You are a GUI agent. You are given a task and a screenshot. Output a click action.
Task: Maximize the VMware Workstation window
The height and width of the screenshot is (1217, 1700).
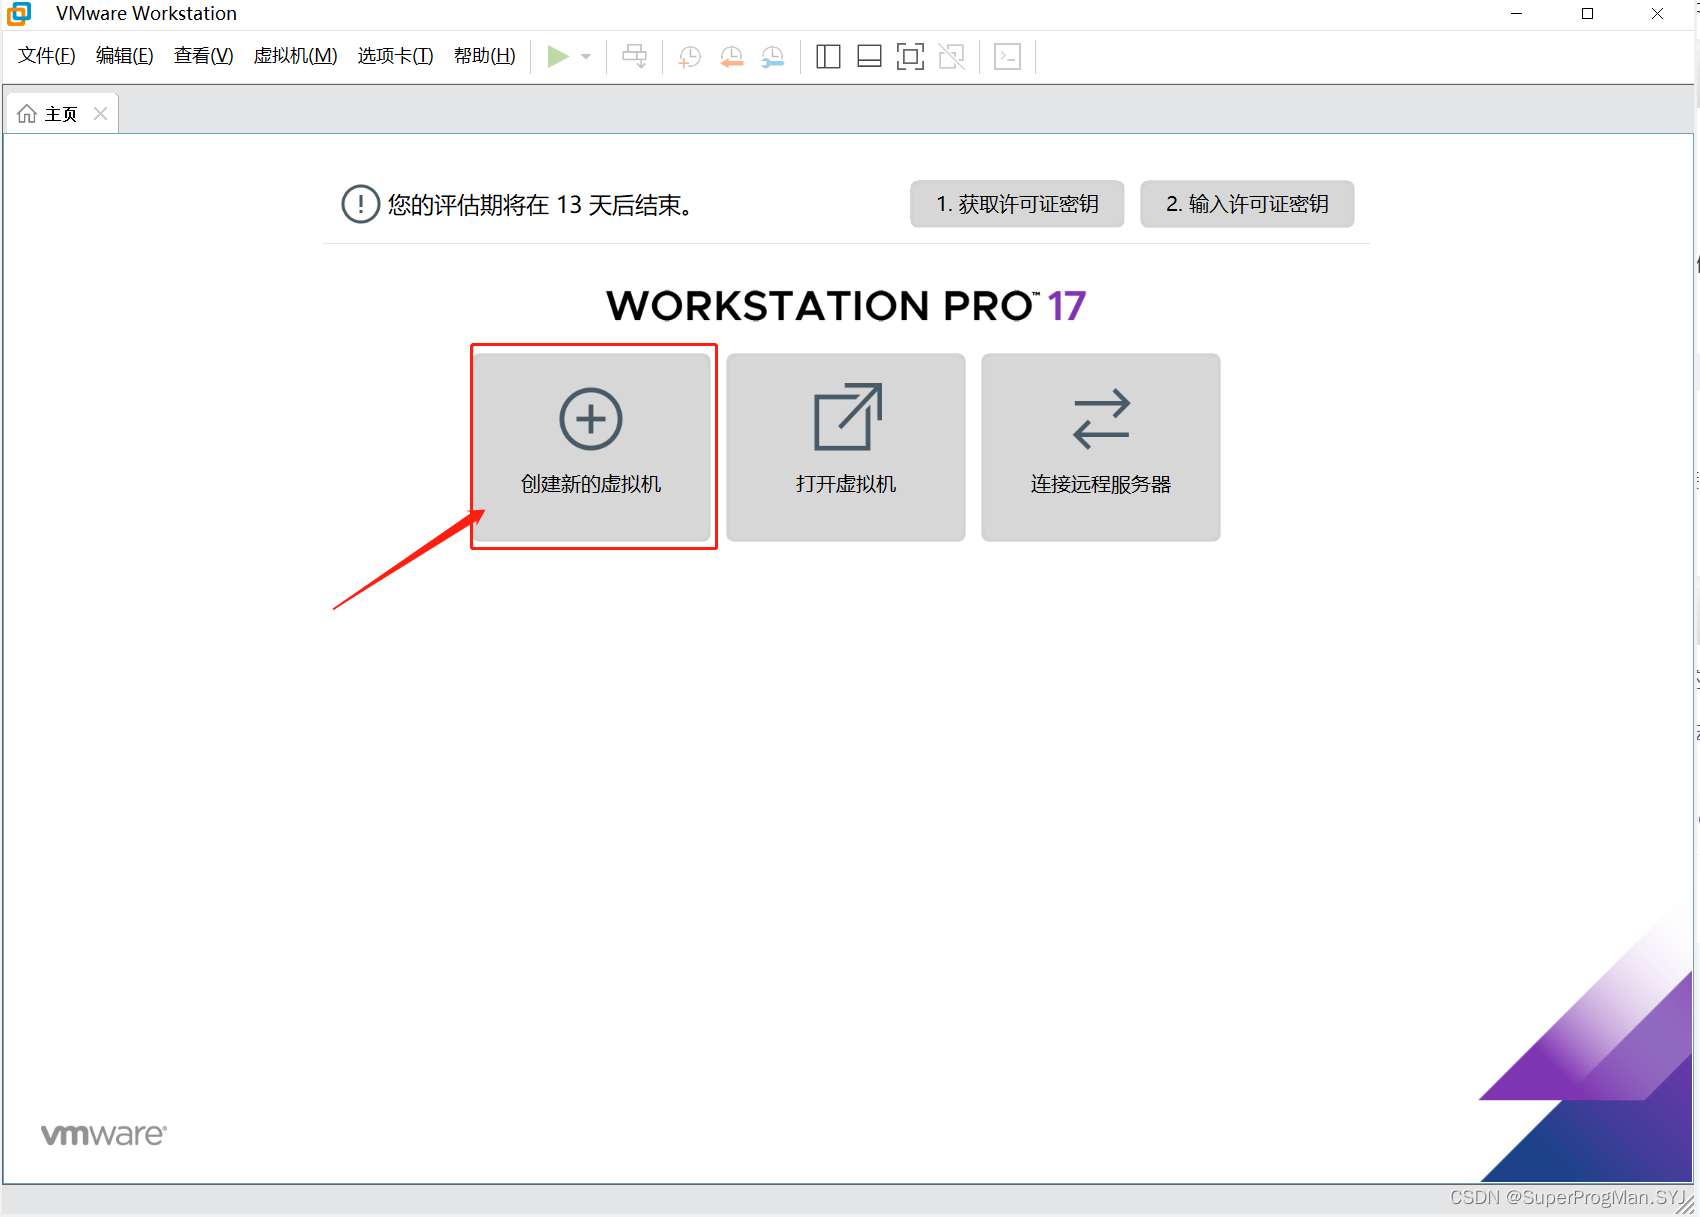[1587, 14]
